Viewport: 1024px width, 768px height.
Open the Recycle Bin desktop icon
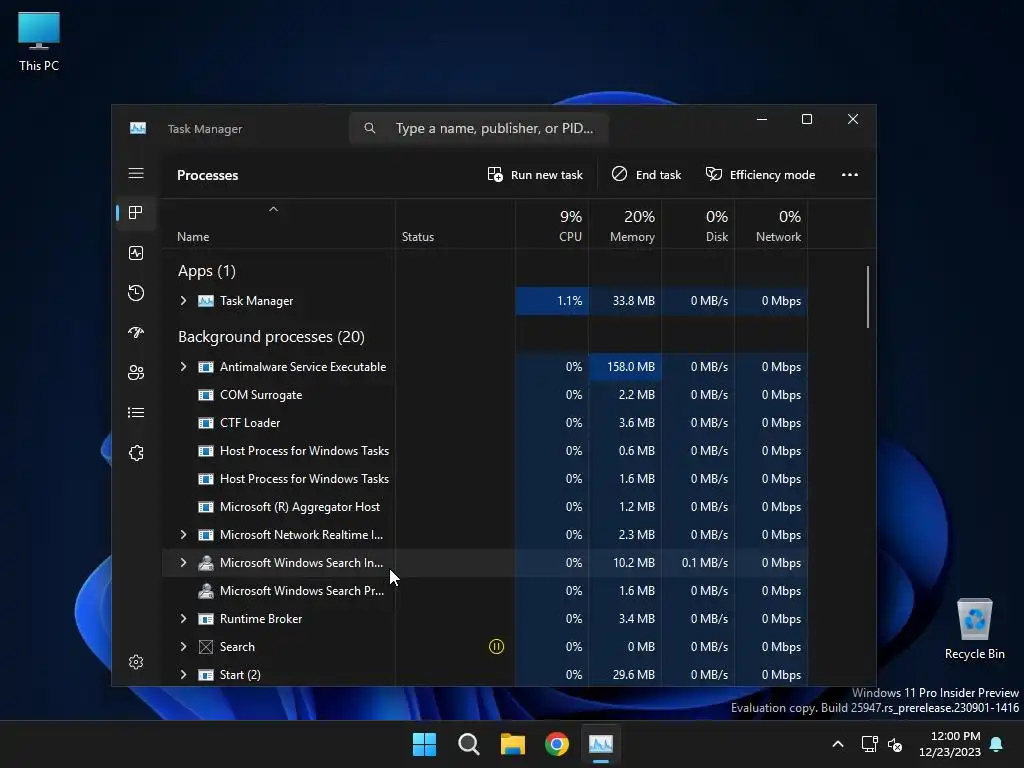point(974,630)
